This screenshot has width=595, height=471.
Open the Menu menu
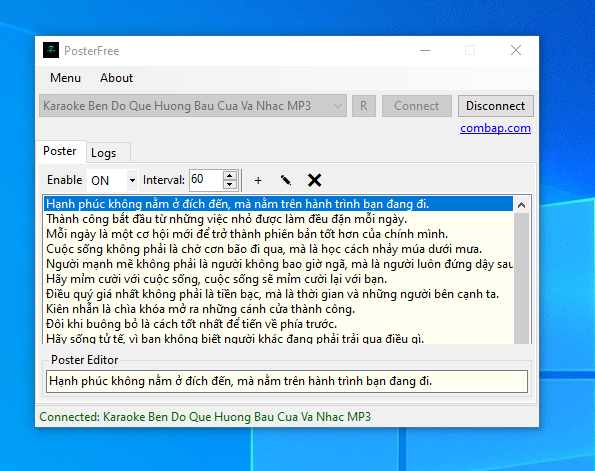point(65,78)
